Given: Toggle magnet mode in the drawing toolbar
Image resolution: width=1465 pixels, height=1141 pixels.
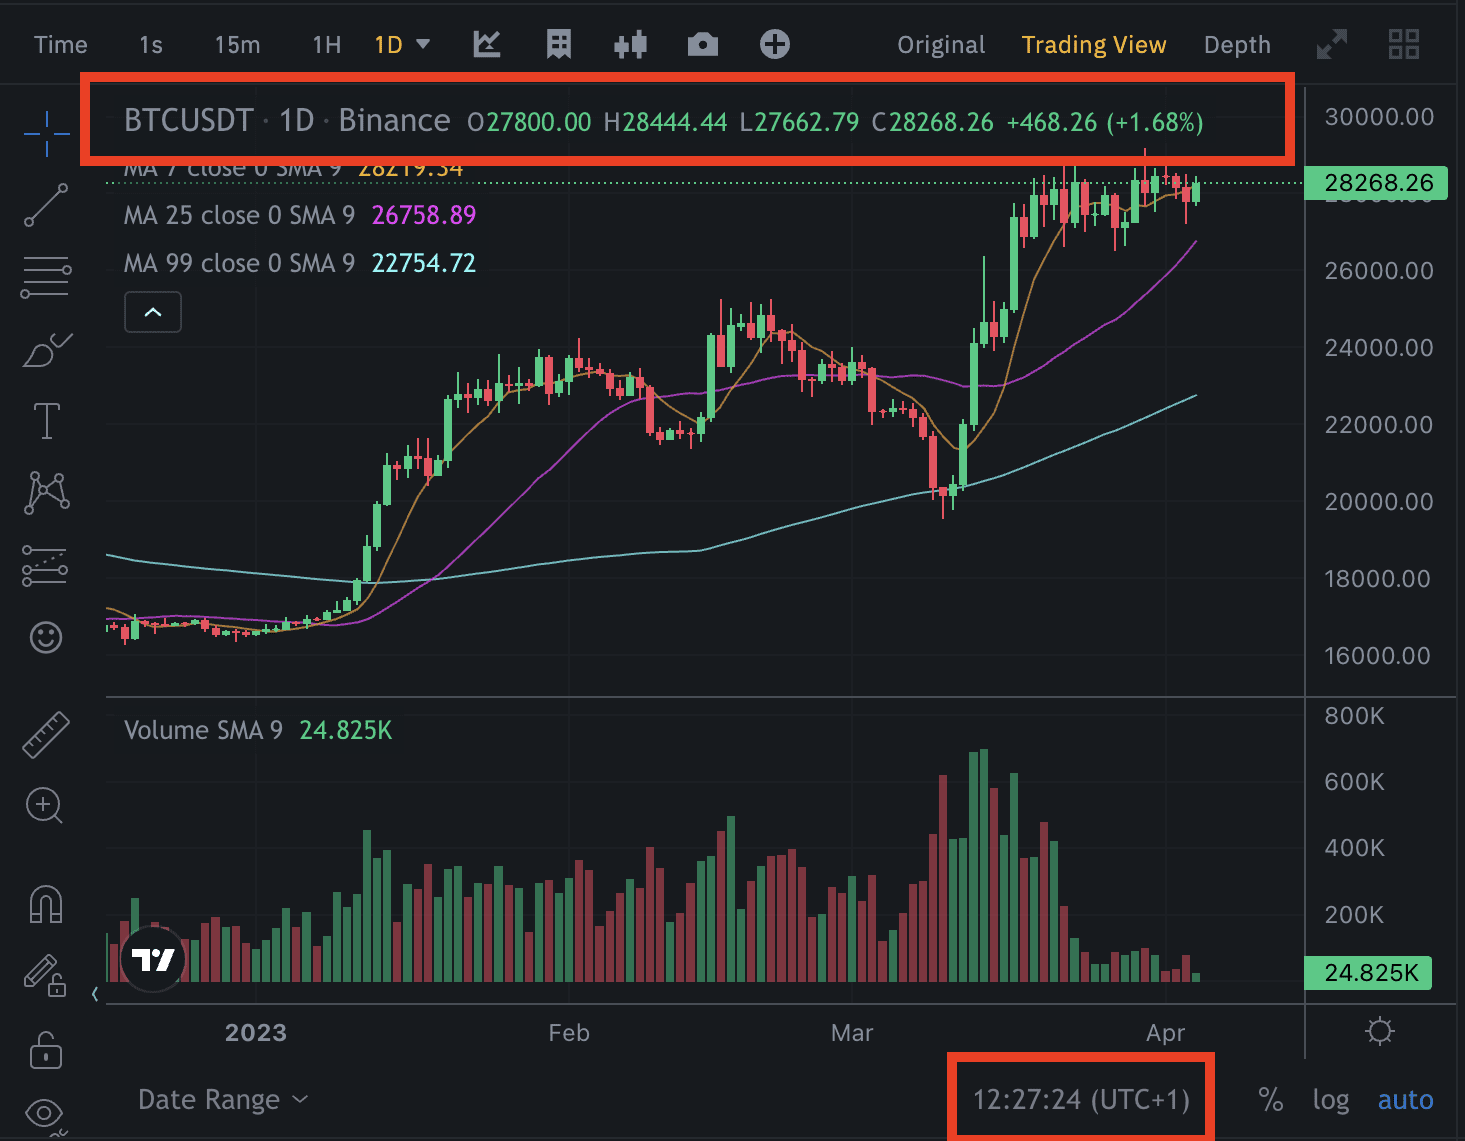Looking at the screenshot, I should [x=46, y=904].
